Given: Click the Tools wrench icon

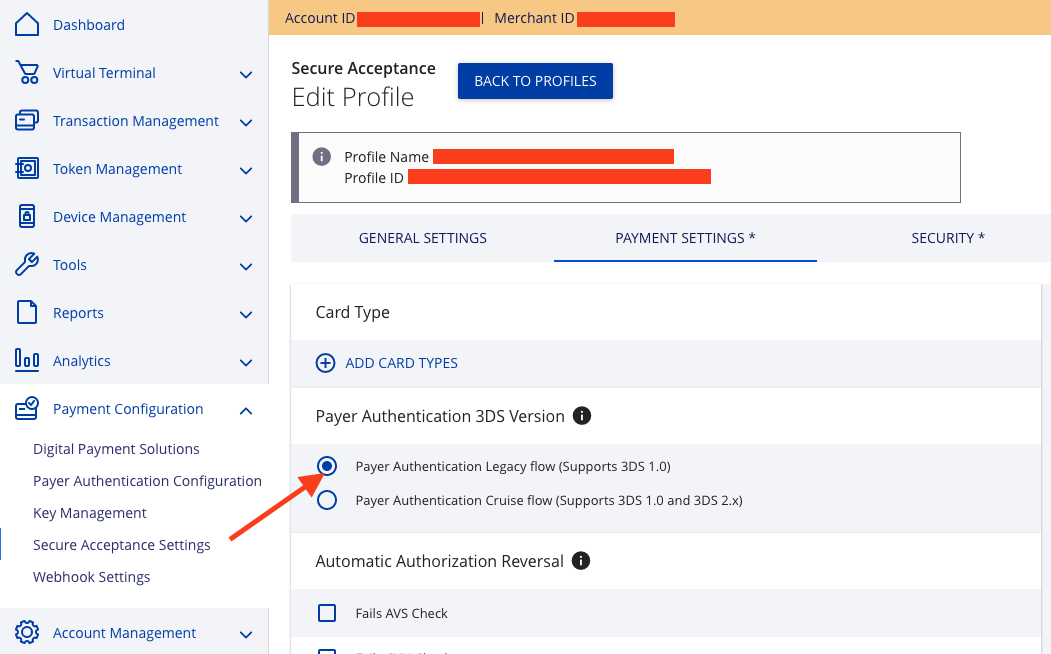Looking at the screenshot, I should (x=27, y=264).
